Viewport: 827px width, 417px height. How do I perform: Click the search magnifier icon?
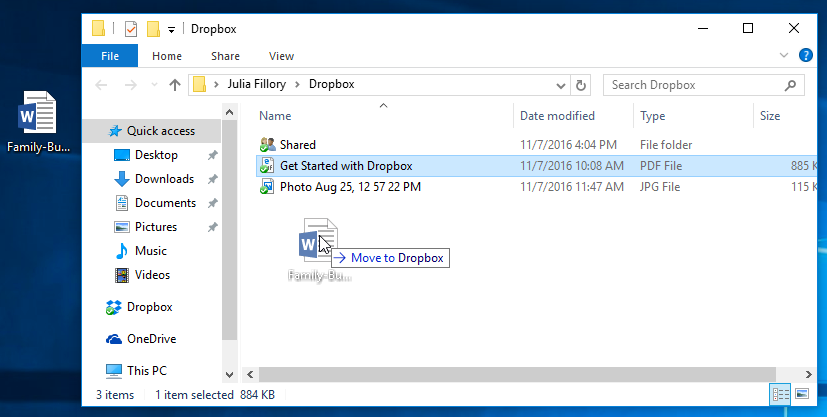coord(790,85)
